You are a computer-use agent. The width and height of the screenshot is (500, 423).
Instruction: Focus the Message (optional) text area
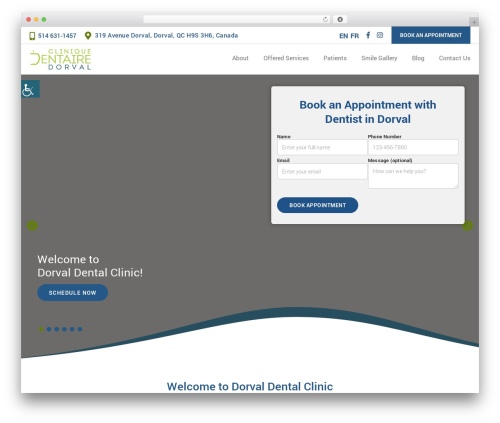tap(413, 176)
